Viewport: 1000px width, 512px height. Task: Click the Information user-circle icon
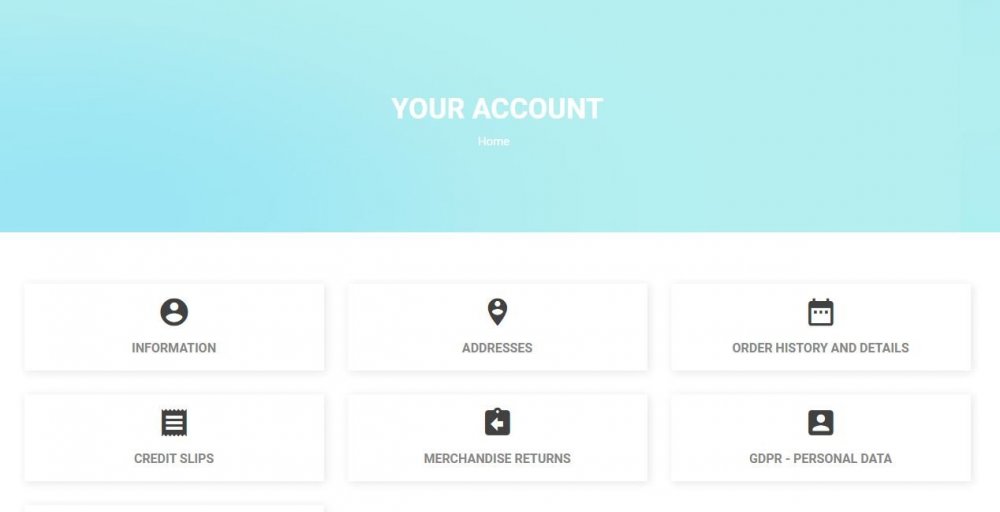[173, 312]
